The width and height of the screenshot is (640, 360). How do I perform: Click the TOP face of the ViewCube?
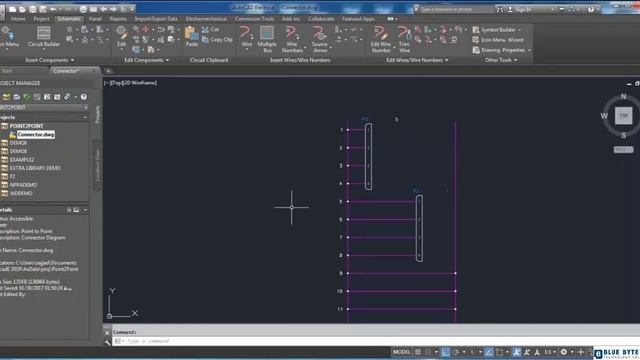pos(623,116)
